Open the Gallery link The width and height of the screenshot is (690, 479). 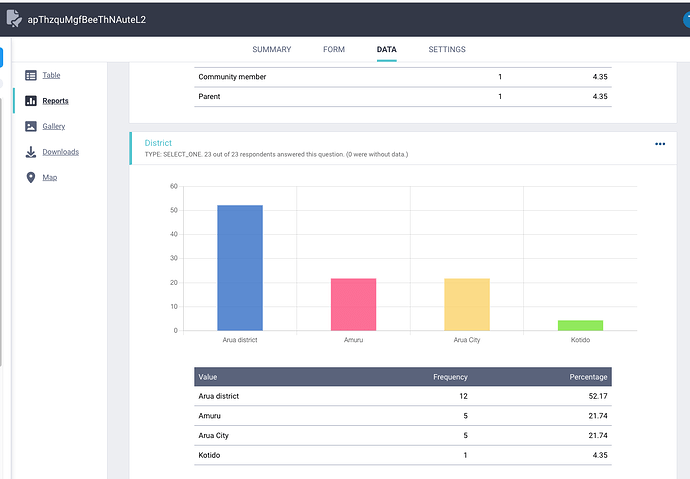[x=54, y=126]
